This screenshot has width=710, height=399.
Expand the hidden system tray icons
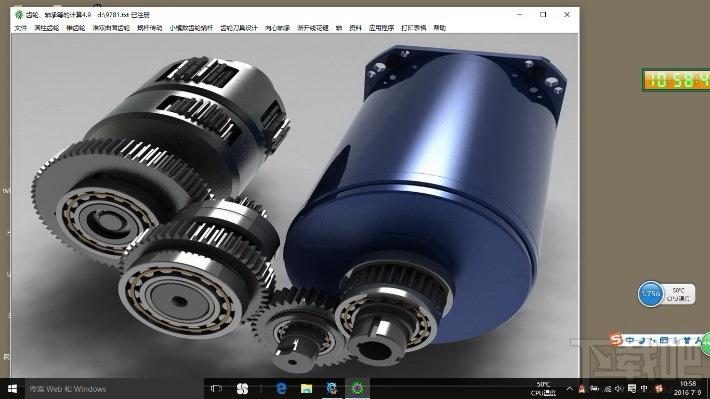pyautogui.click(x=569, y=389)
